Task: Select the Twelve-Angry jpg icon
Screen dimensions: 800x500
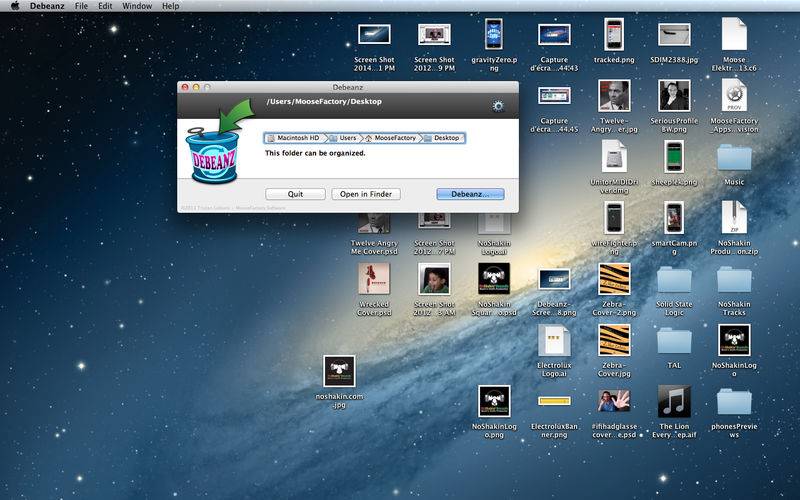Action: (x=614, y=95)
